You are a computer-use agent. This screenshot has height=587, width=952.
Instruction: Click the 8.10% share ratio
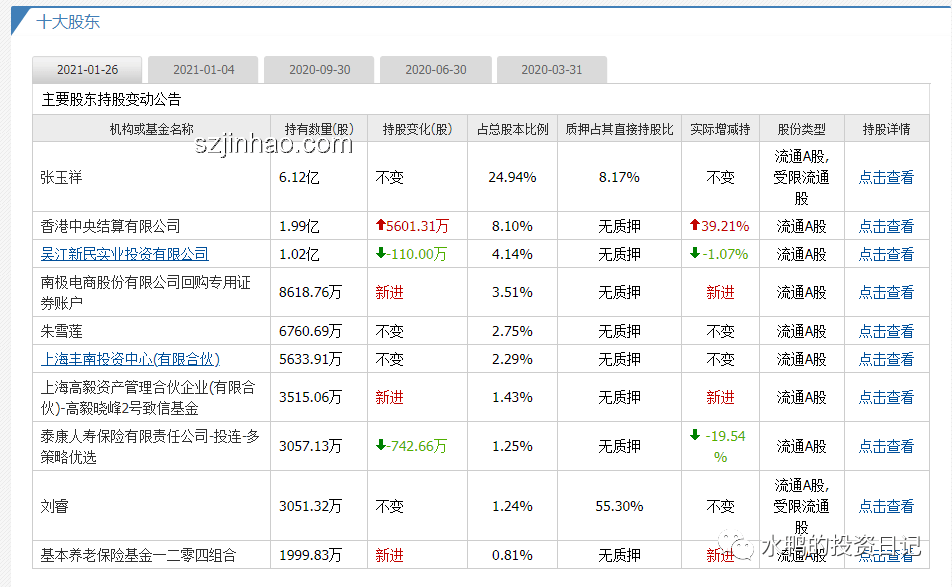512,226
